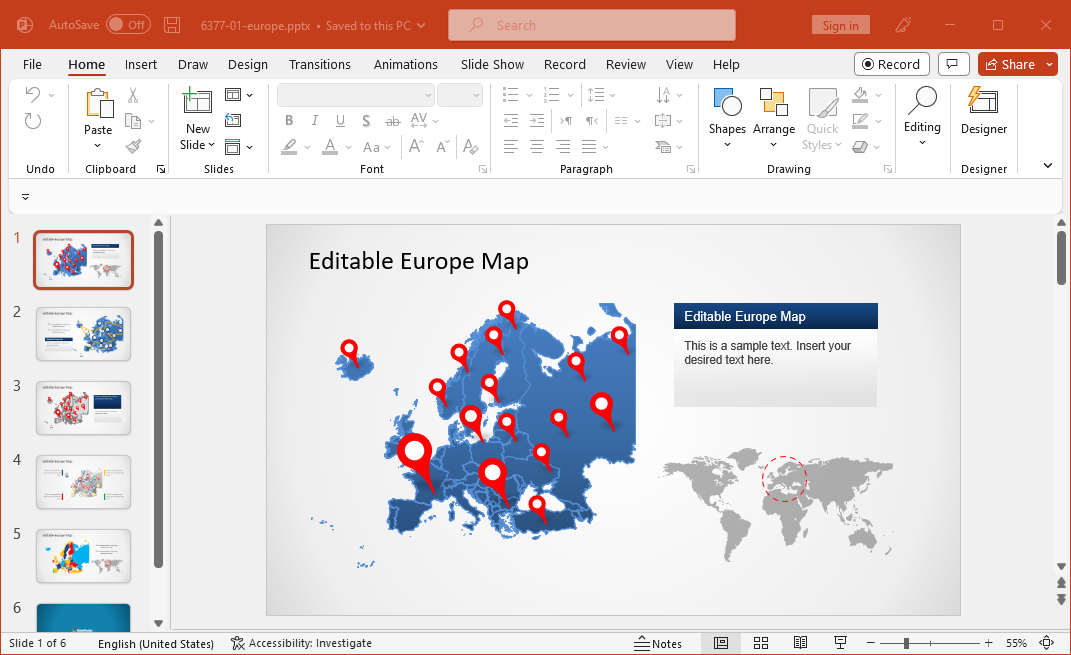Image resolution: width=1071 pixels, height=655 pixels.
Task: Start Slide Show from status bar
Action: coord(840,643)
